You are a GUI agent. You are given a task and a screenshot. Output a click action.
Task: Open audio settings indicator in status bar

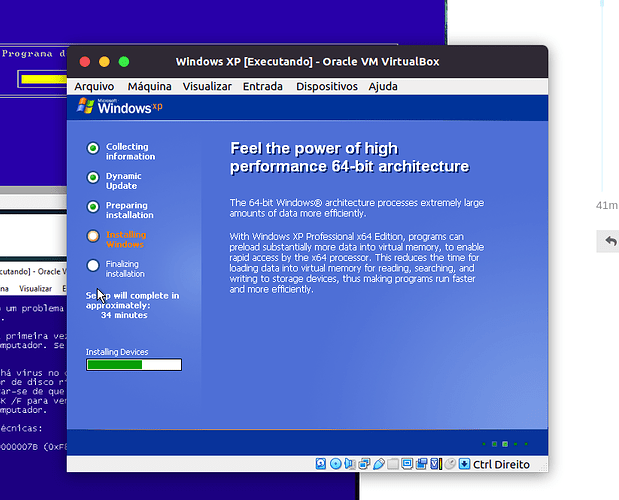349,464
